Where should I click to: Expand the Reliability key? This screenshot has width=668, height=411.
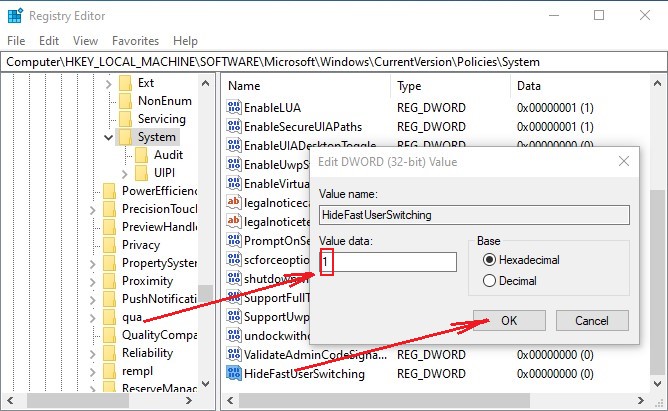(92, 354)
